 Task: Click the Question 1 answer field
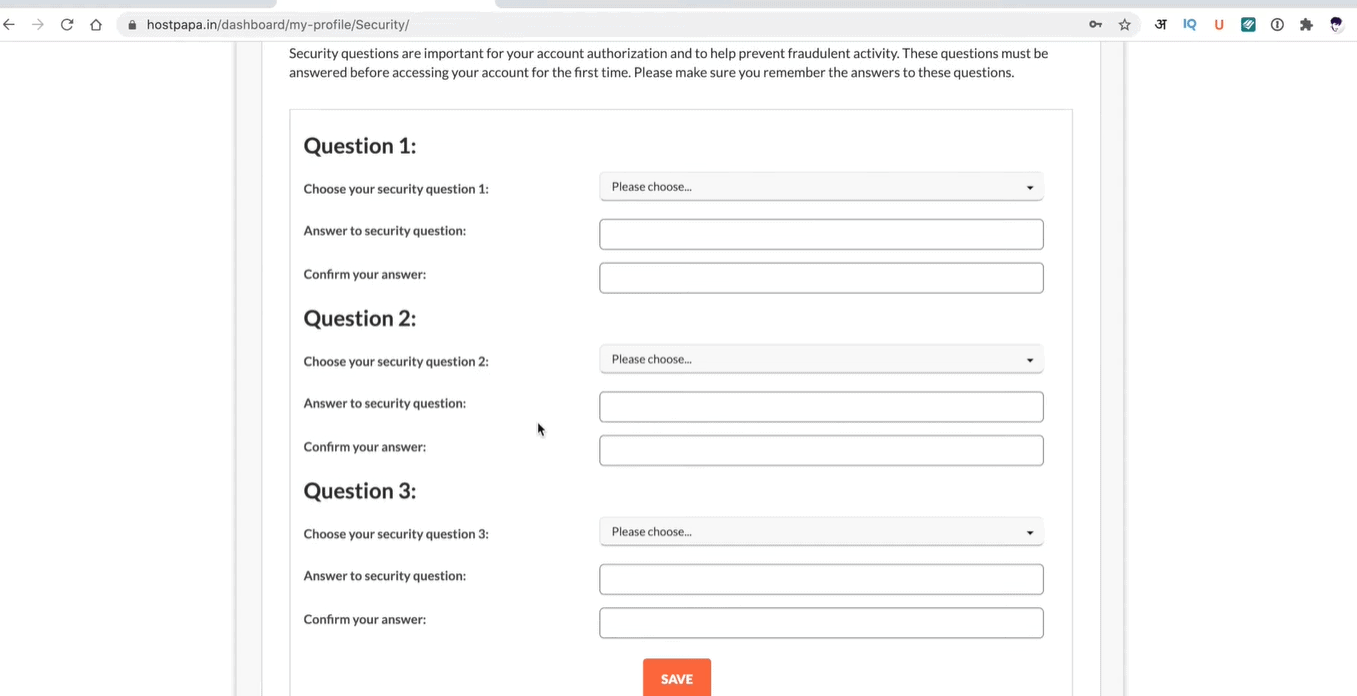click(821, 234)
